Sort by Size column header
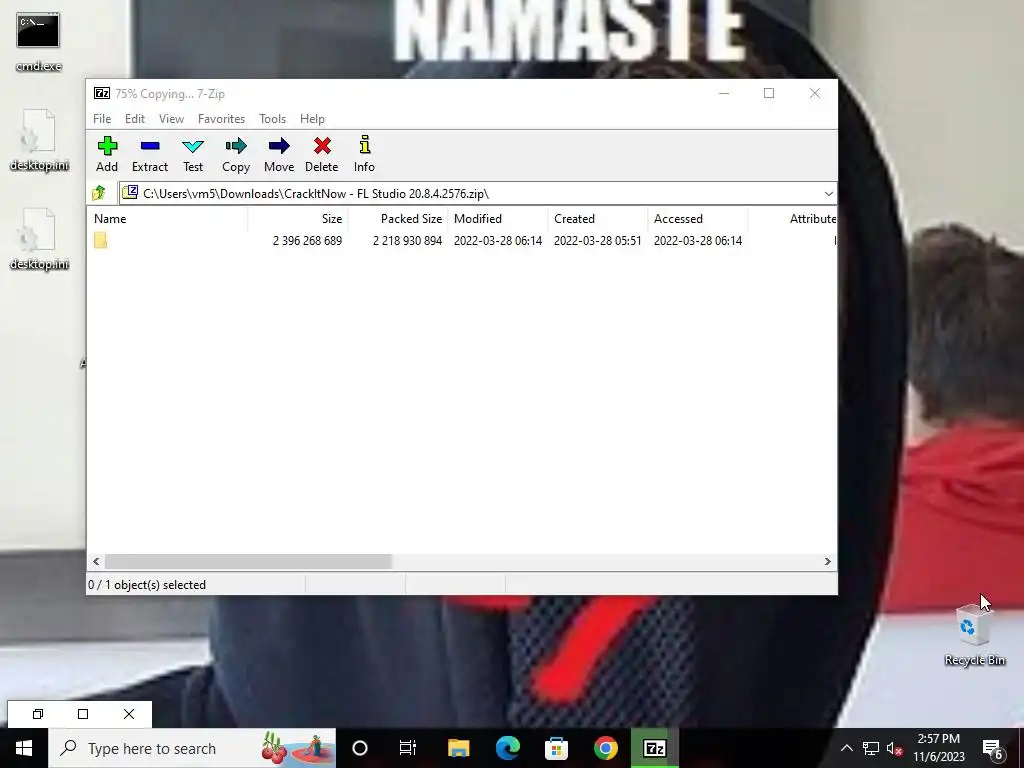Image resolution: width=1024 pixels, height=768 pixels. coord(298,219)
